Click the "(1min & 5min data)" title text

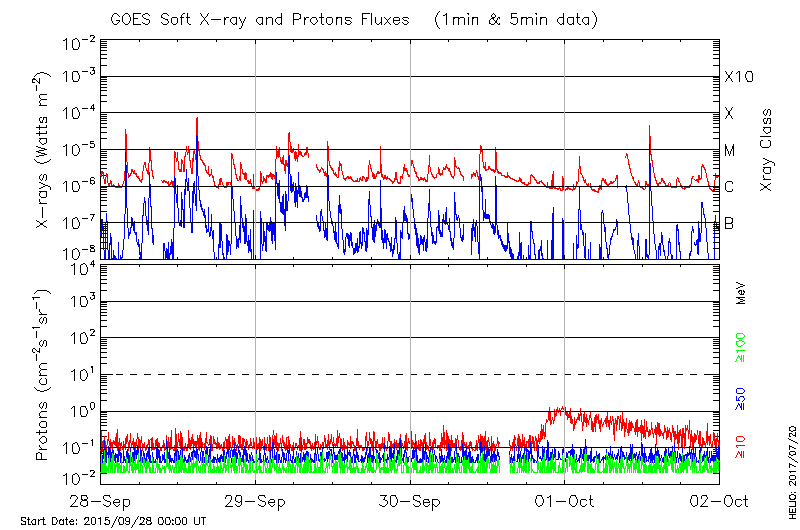click(x=514, y=19)
